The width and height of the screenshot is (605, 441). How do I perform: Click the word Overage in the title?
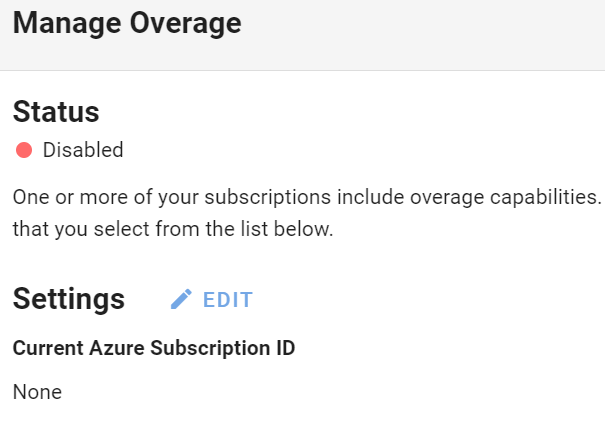click(186, 23)
